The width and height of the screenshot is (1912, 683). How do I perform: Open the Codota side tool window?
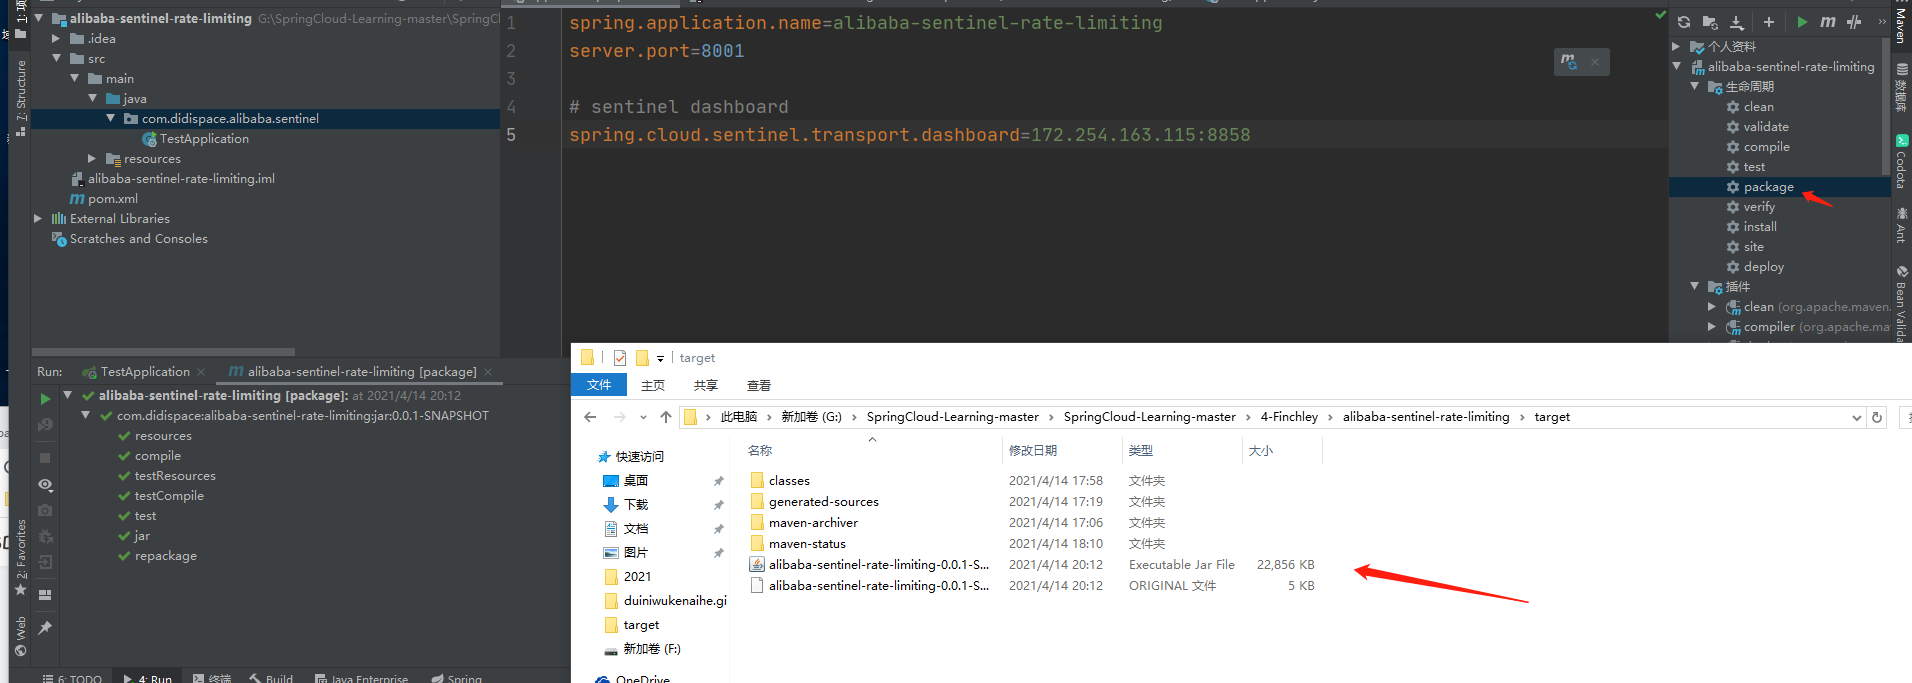(x=1901, y=162)
